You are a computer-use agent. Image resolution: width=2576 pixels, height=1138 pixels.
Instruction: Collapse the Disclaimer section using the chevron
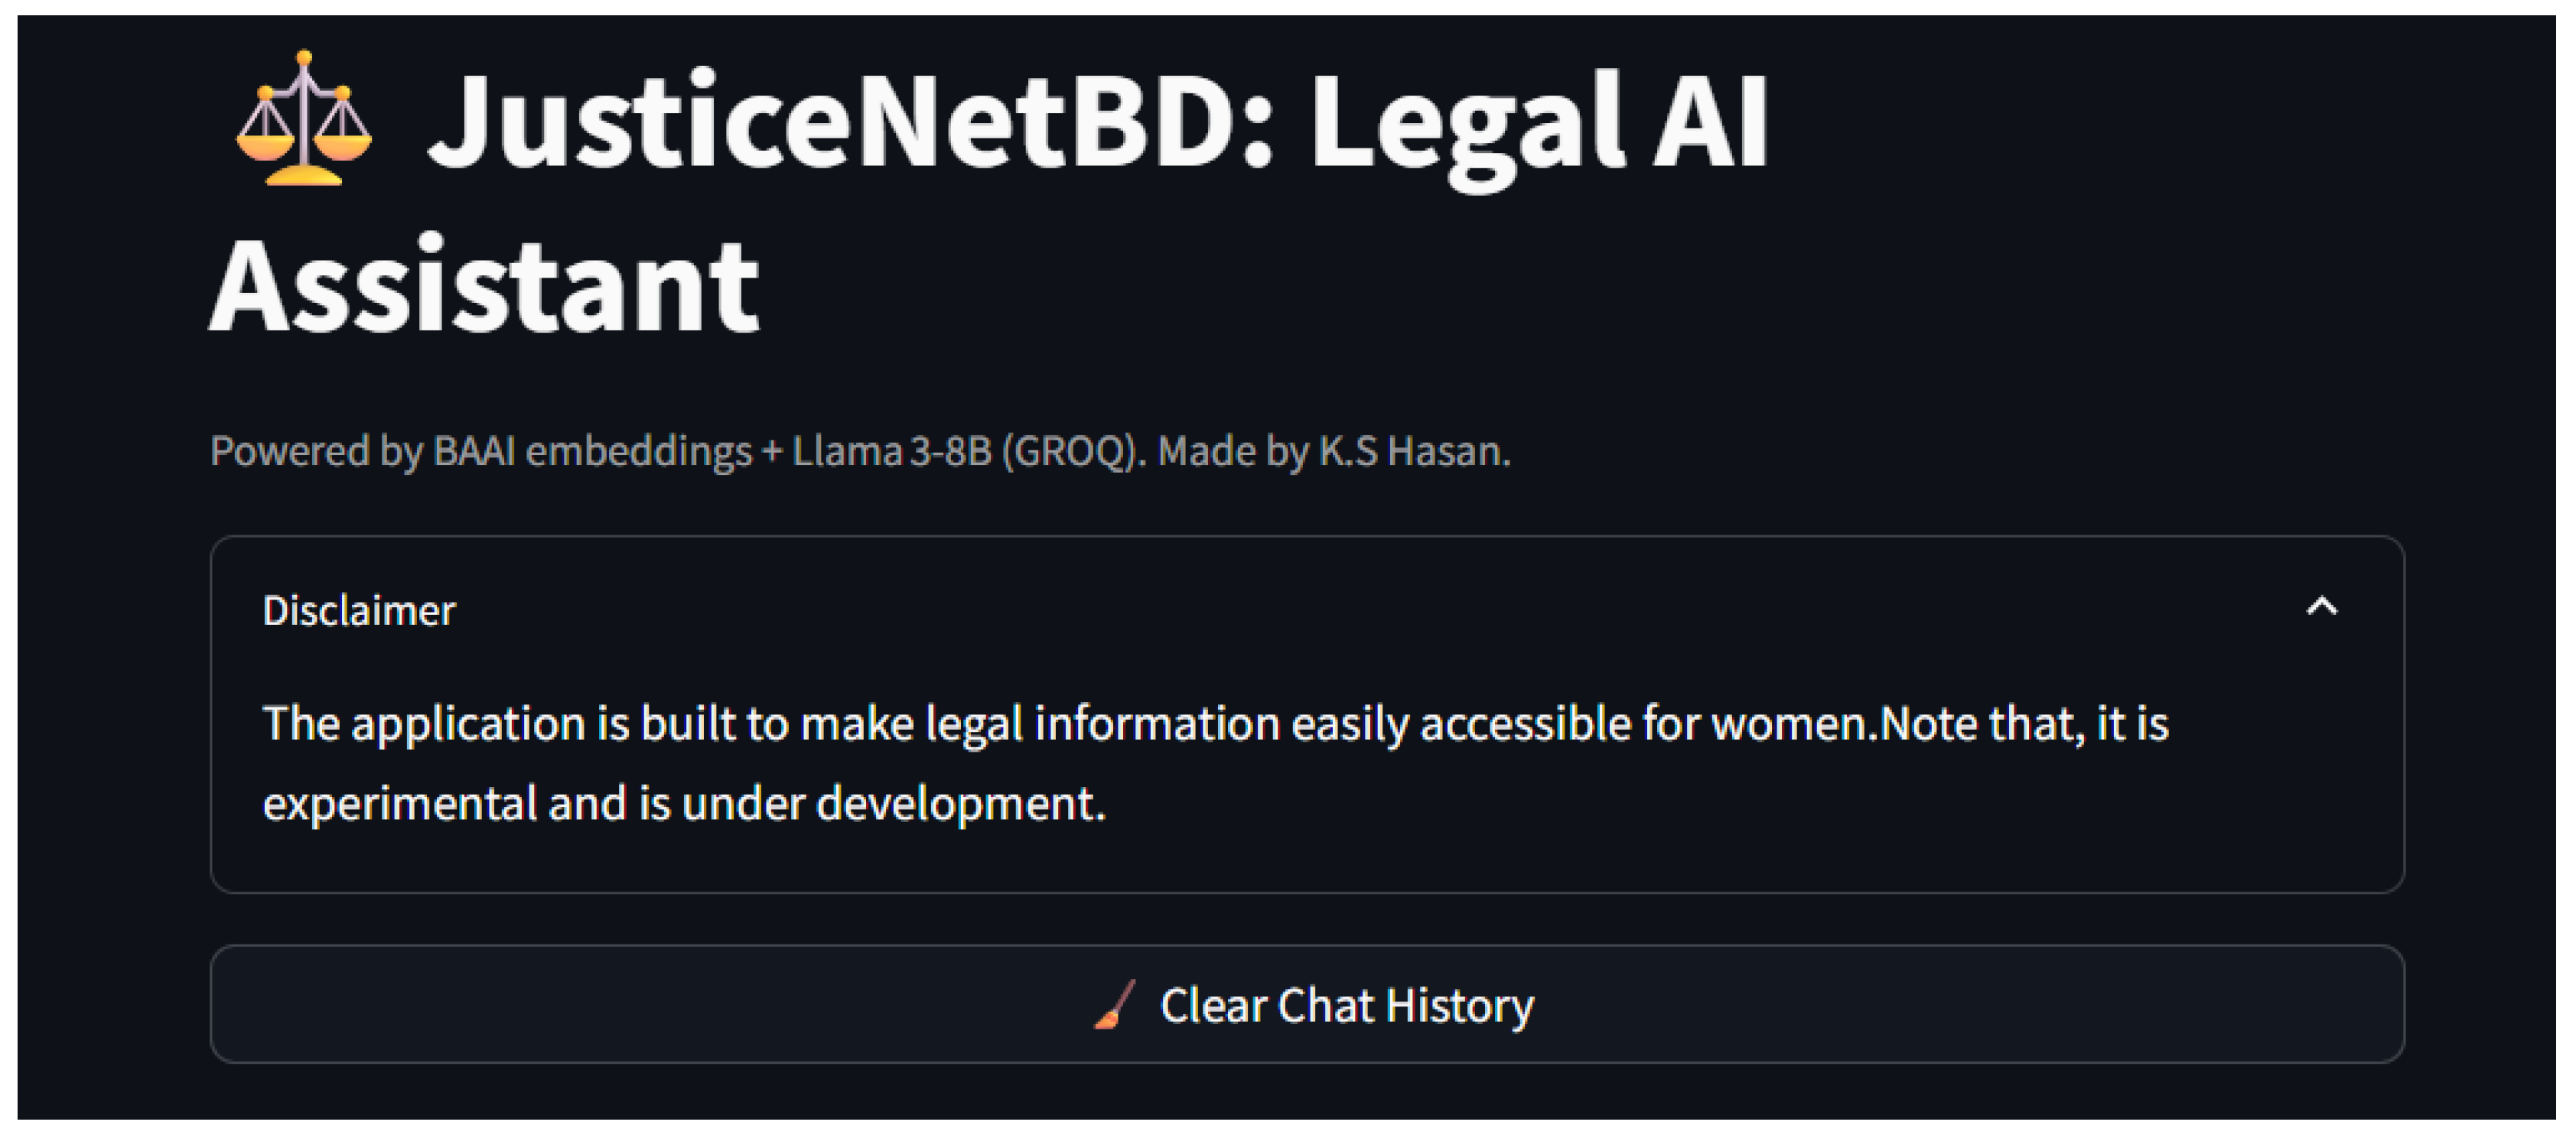coord(2321,607)
